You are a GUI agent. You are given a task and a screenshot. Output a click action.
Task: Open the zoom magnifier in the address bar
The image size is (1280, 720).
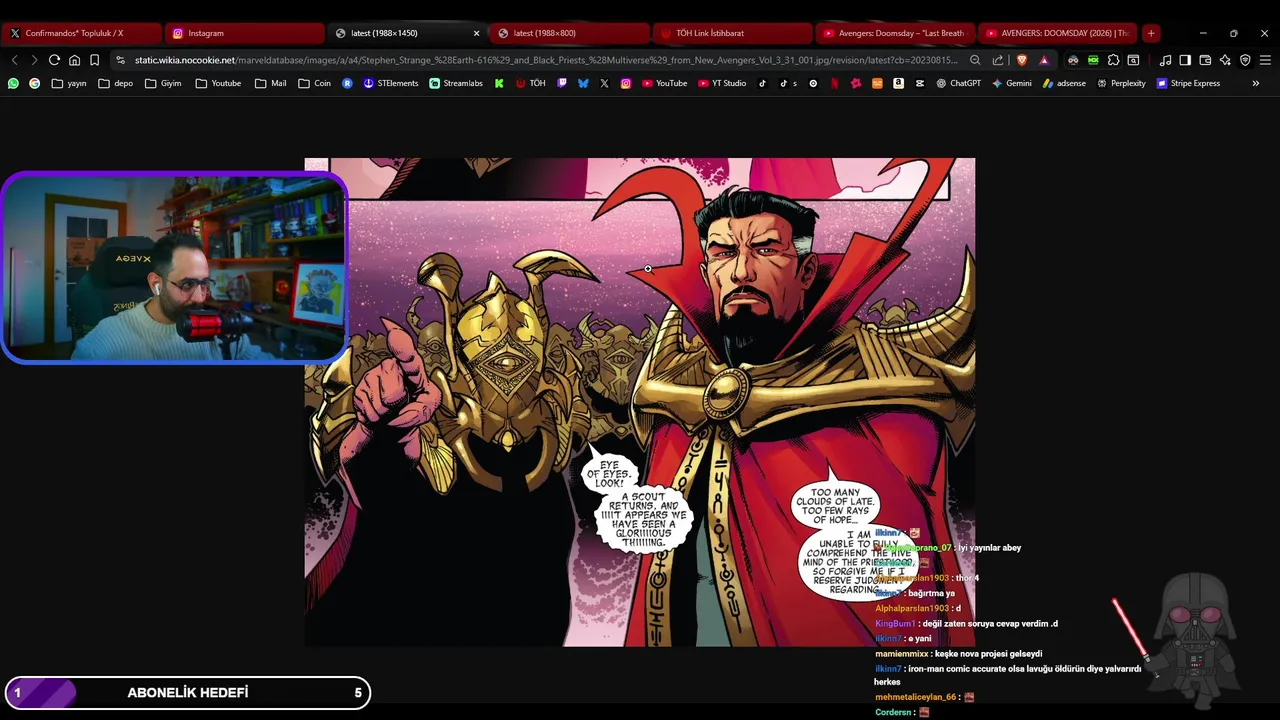click(x=975, y=60)
